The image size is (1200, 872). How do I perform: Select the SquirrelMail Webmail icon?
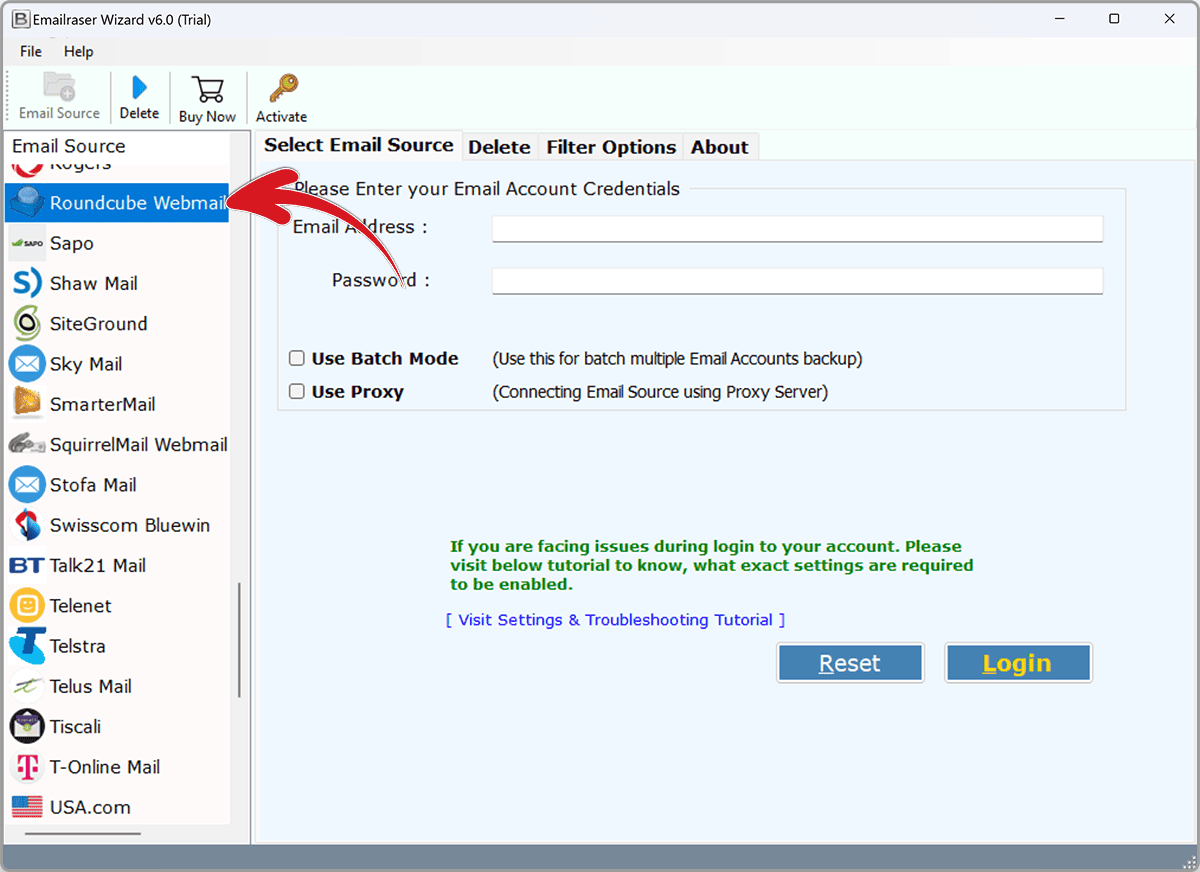pyautogui.click(x=27, y=444)
